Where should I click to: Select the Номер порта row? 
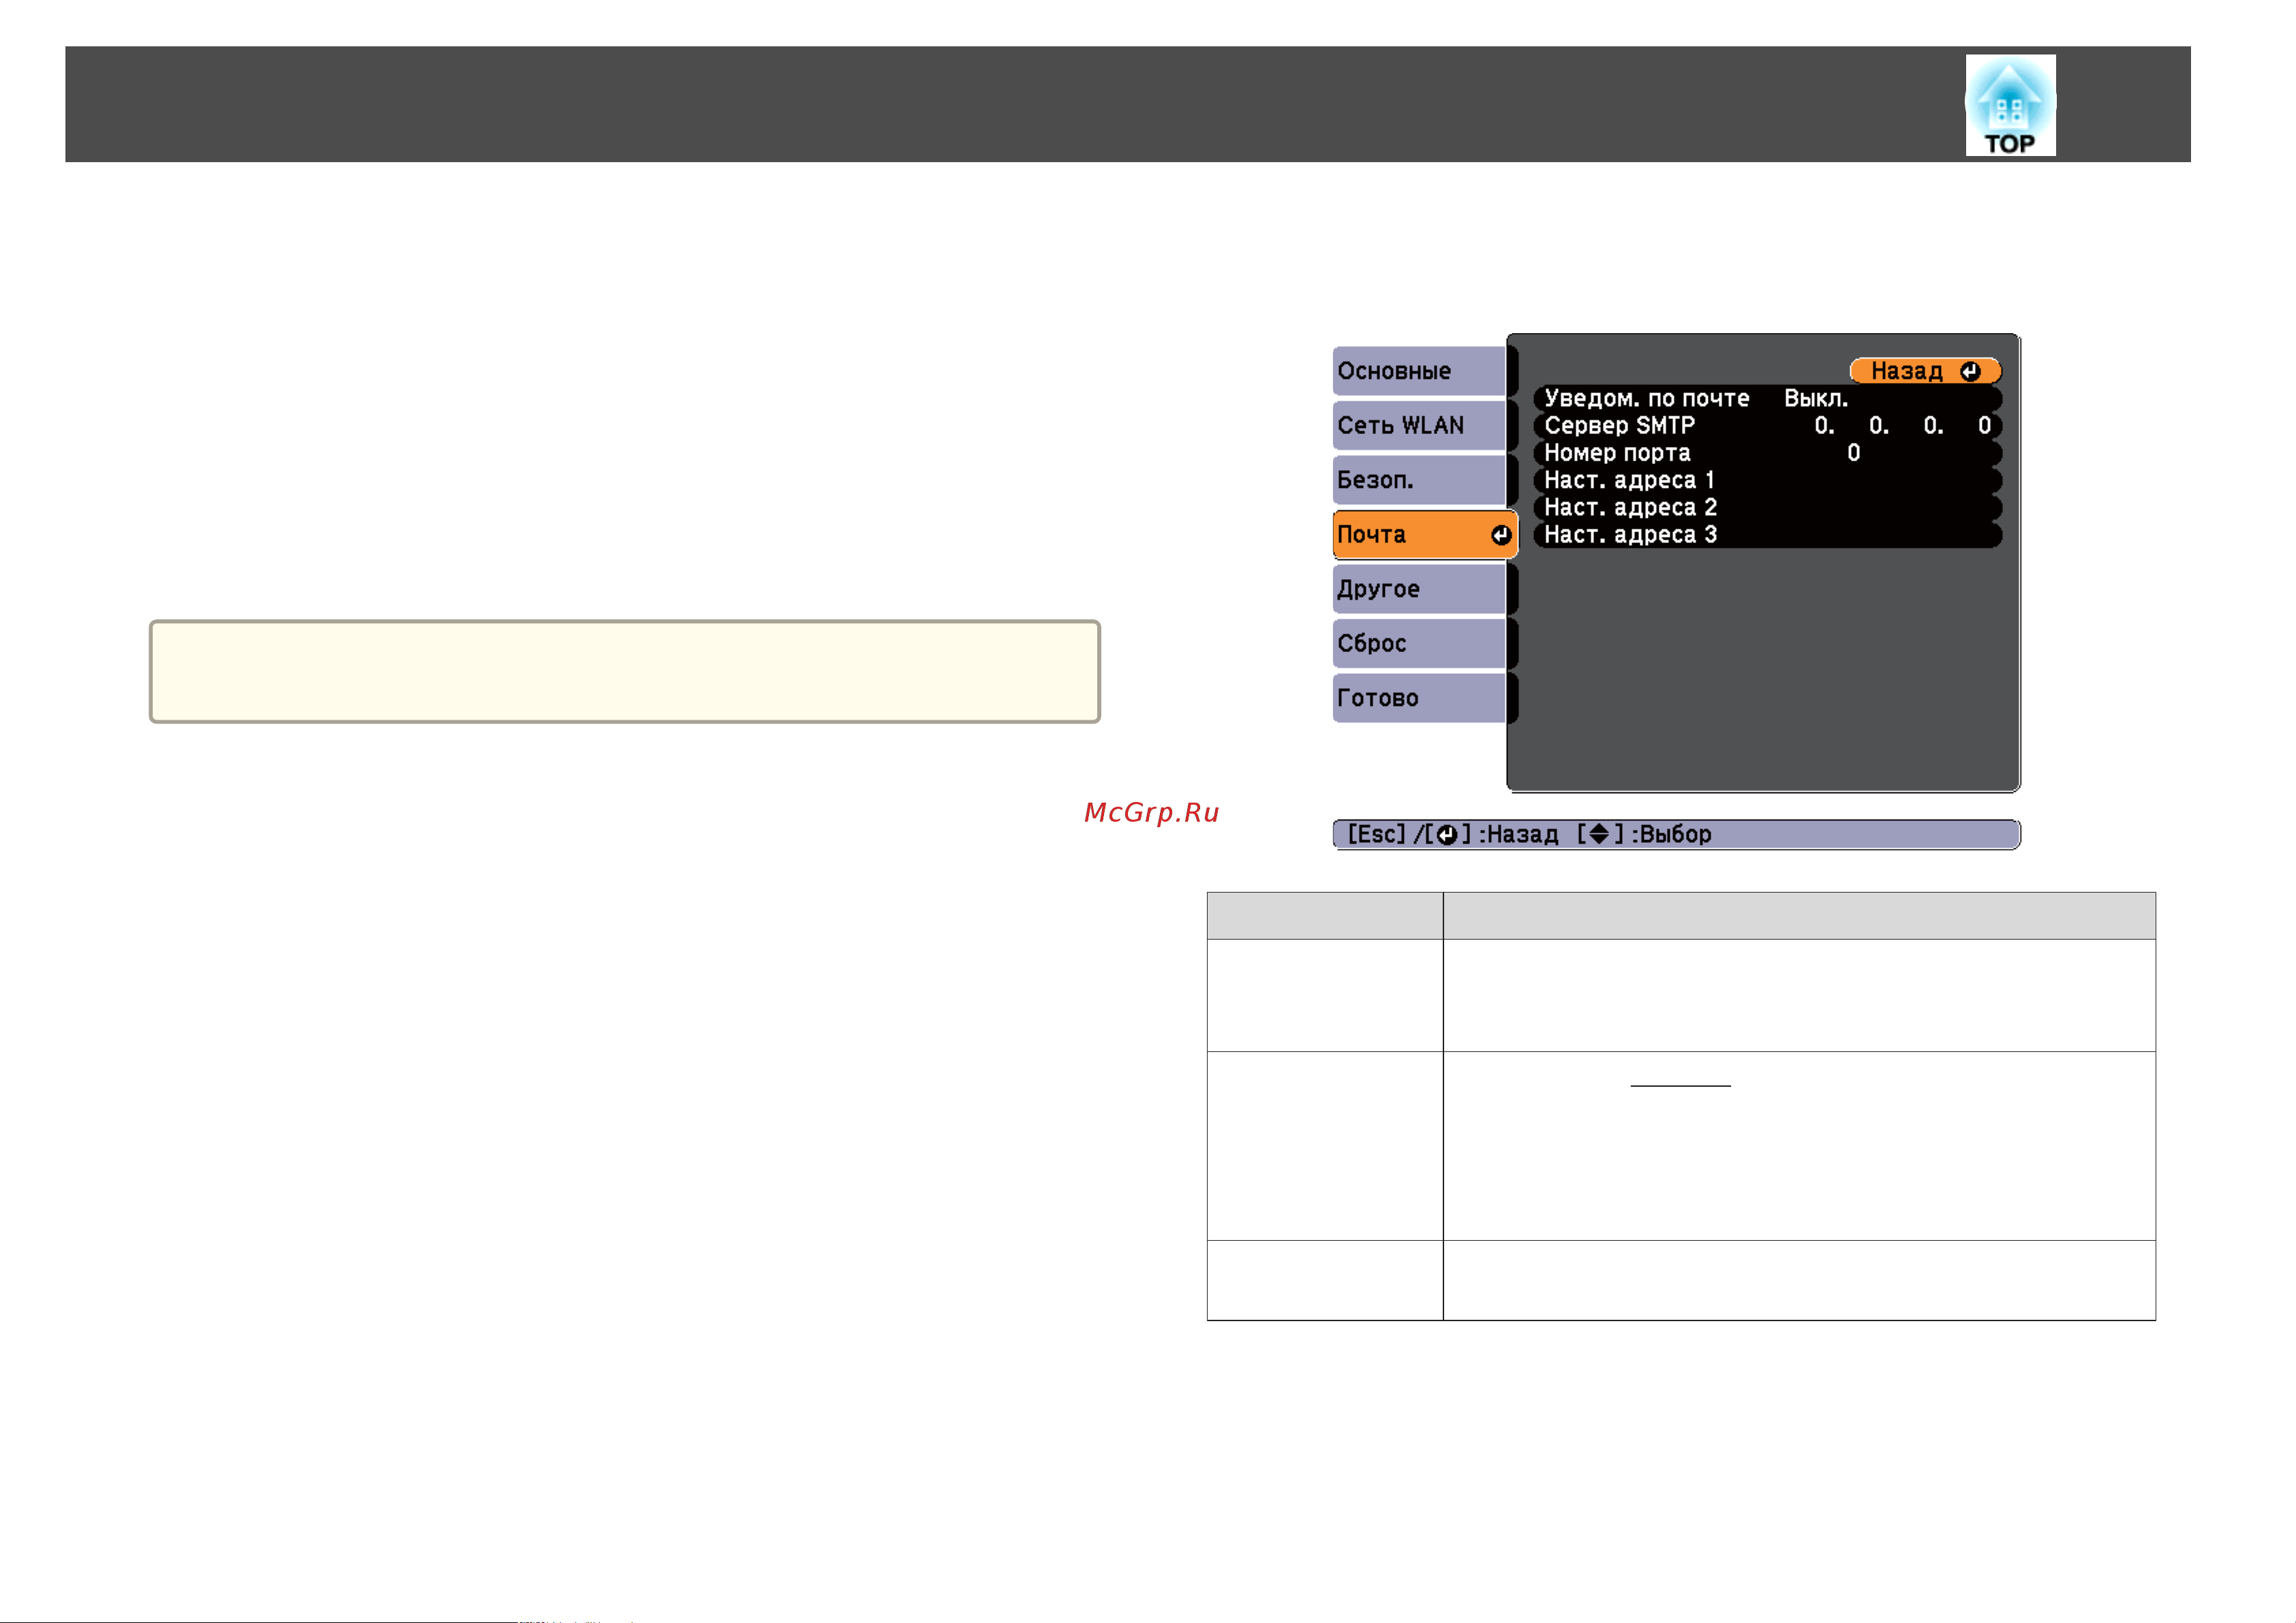coord(1767,453)
